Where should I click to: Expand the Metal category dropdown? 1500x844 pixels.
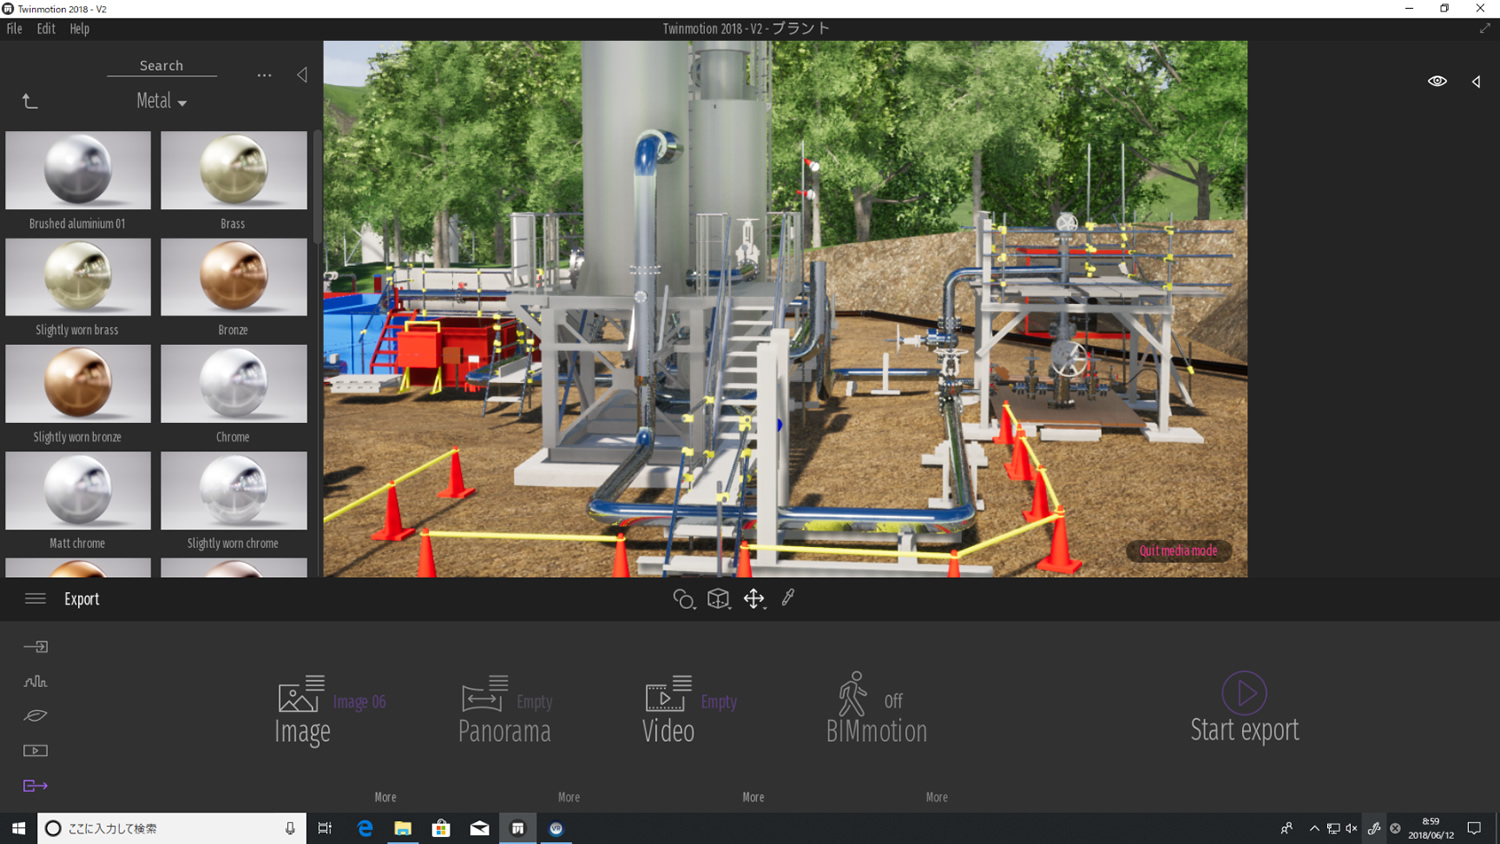coord(161,101)
